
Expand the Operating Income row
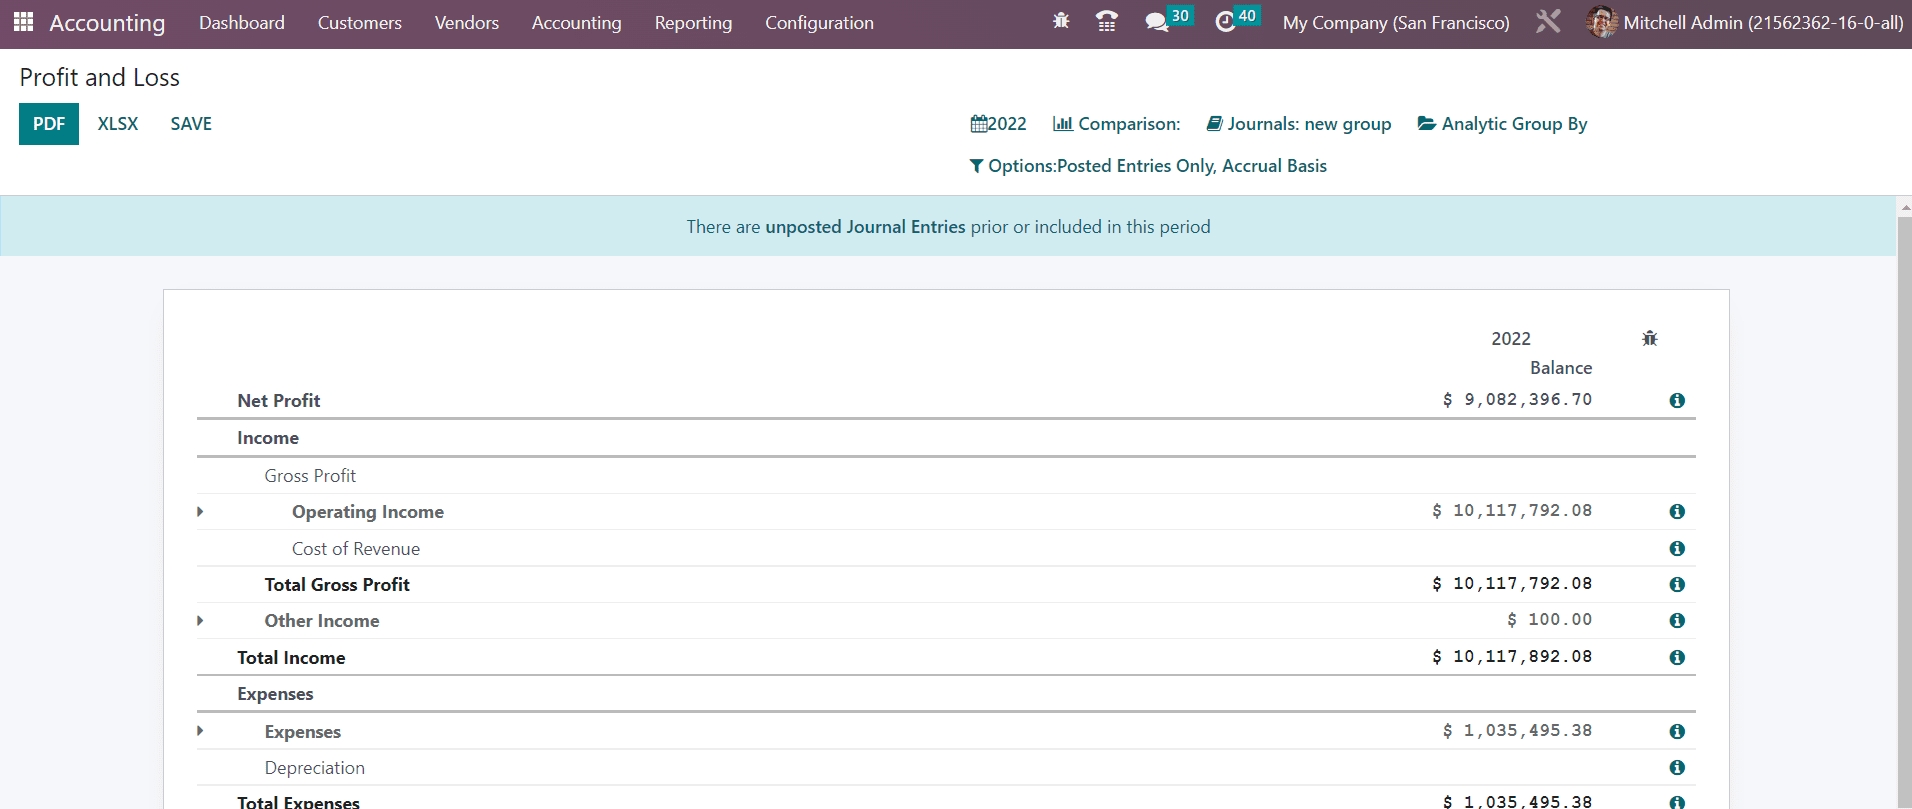click(x=200, y=512)
